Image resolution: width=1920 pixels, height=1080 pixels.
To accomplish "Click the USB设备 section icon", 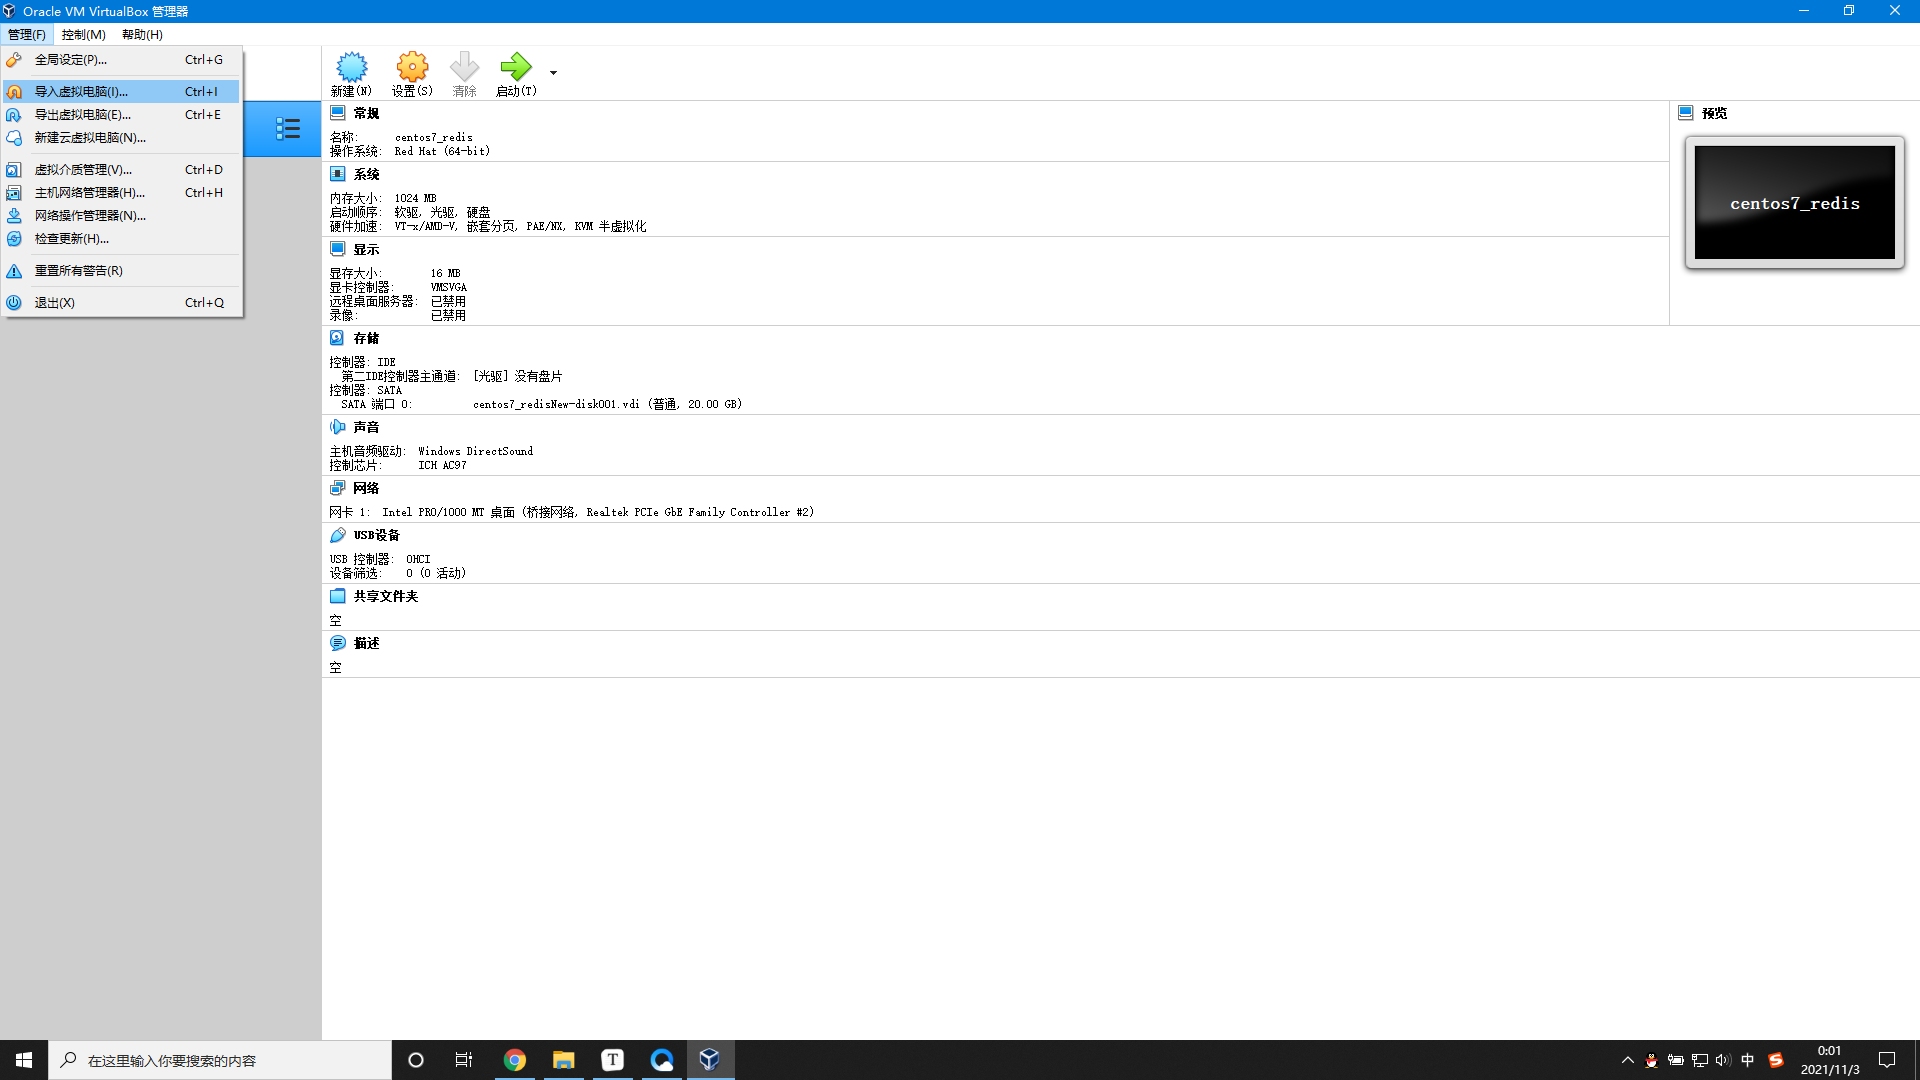I will tap(338, 535).
